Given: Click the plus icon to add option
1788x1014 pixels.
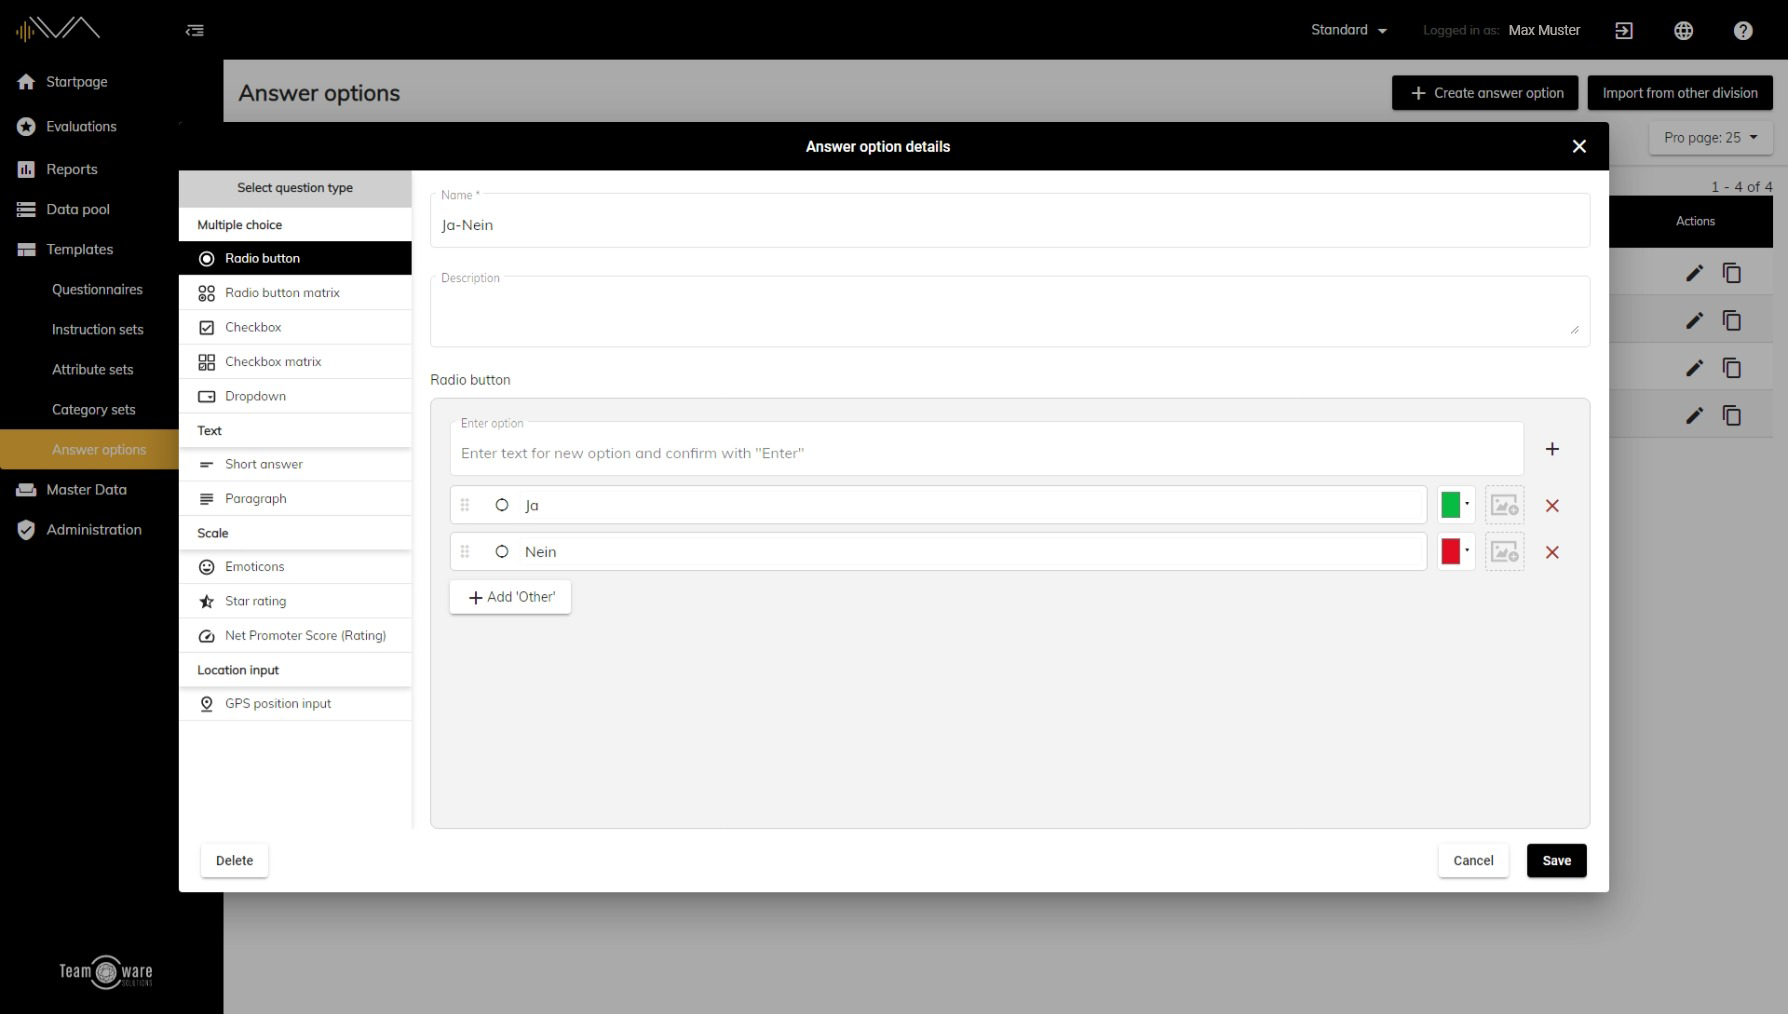Looking at the screenshot, I should (1552, 449).
